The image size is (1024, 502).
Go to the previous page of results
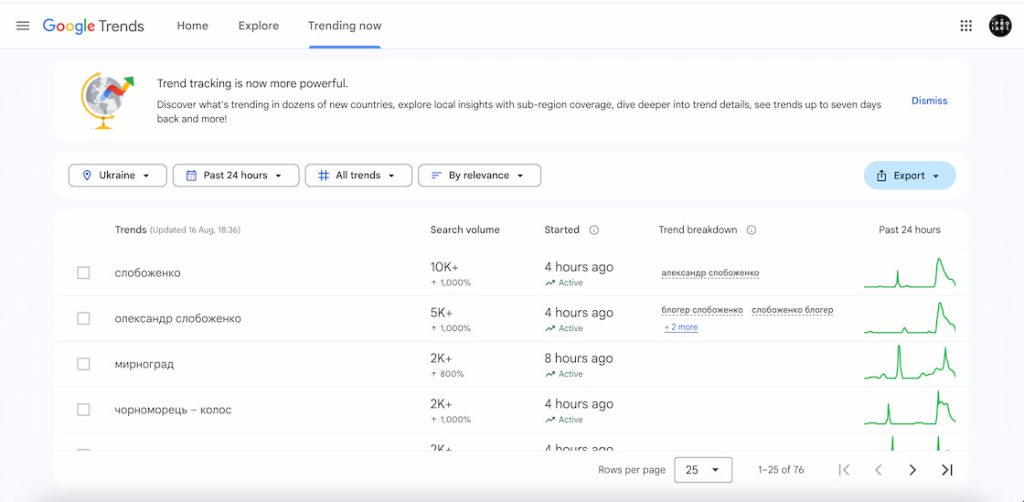coord(878,470)
